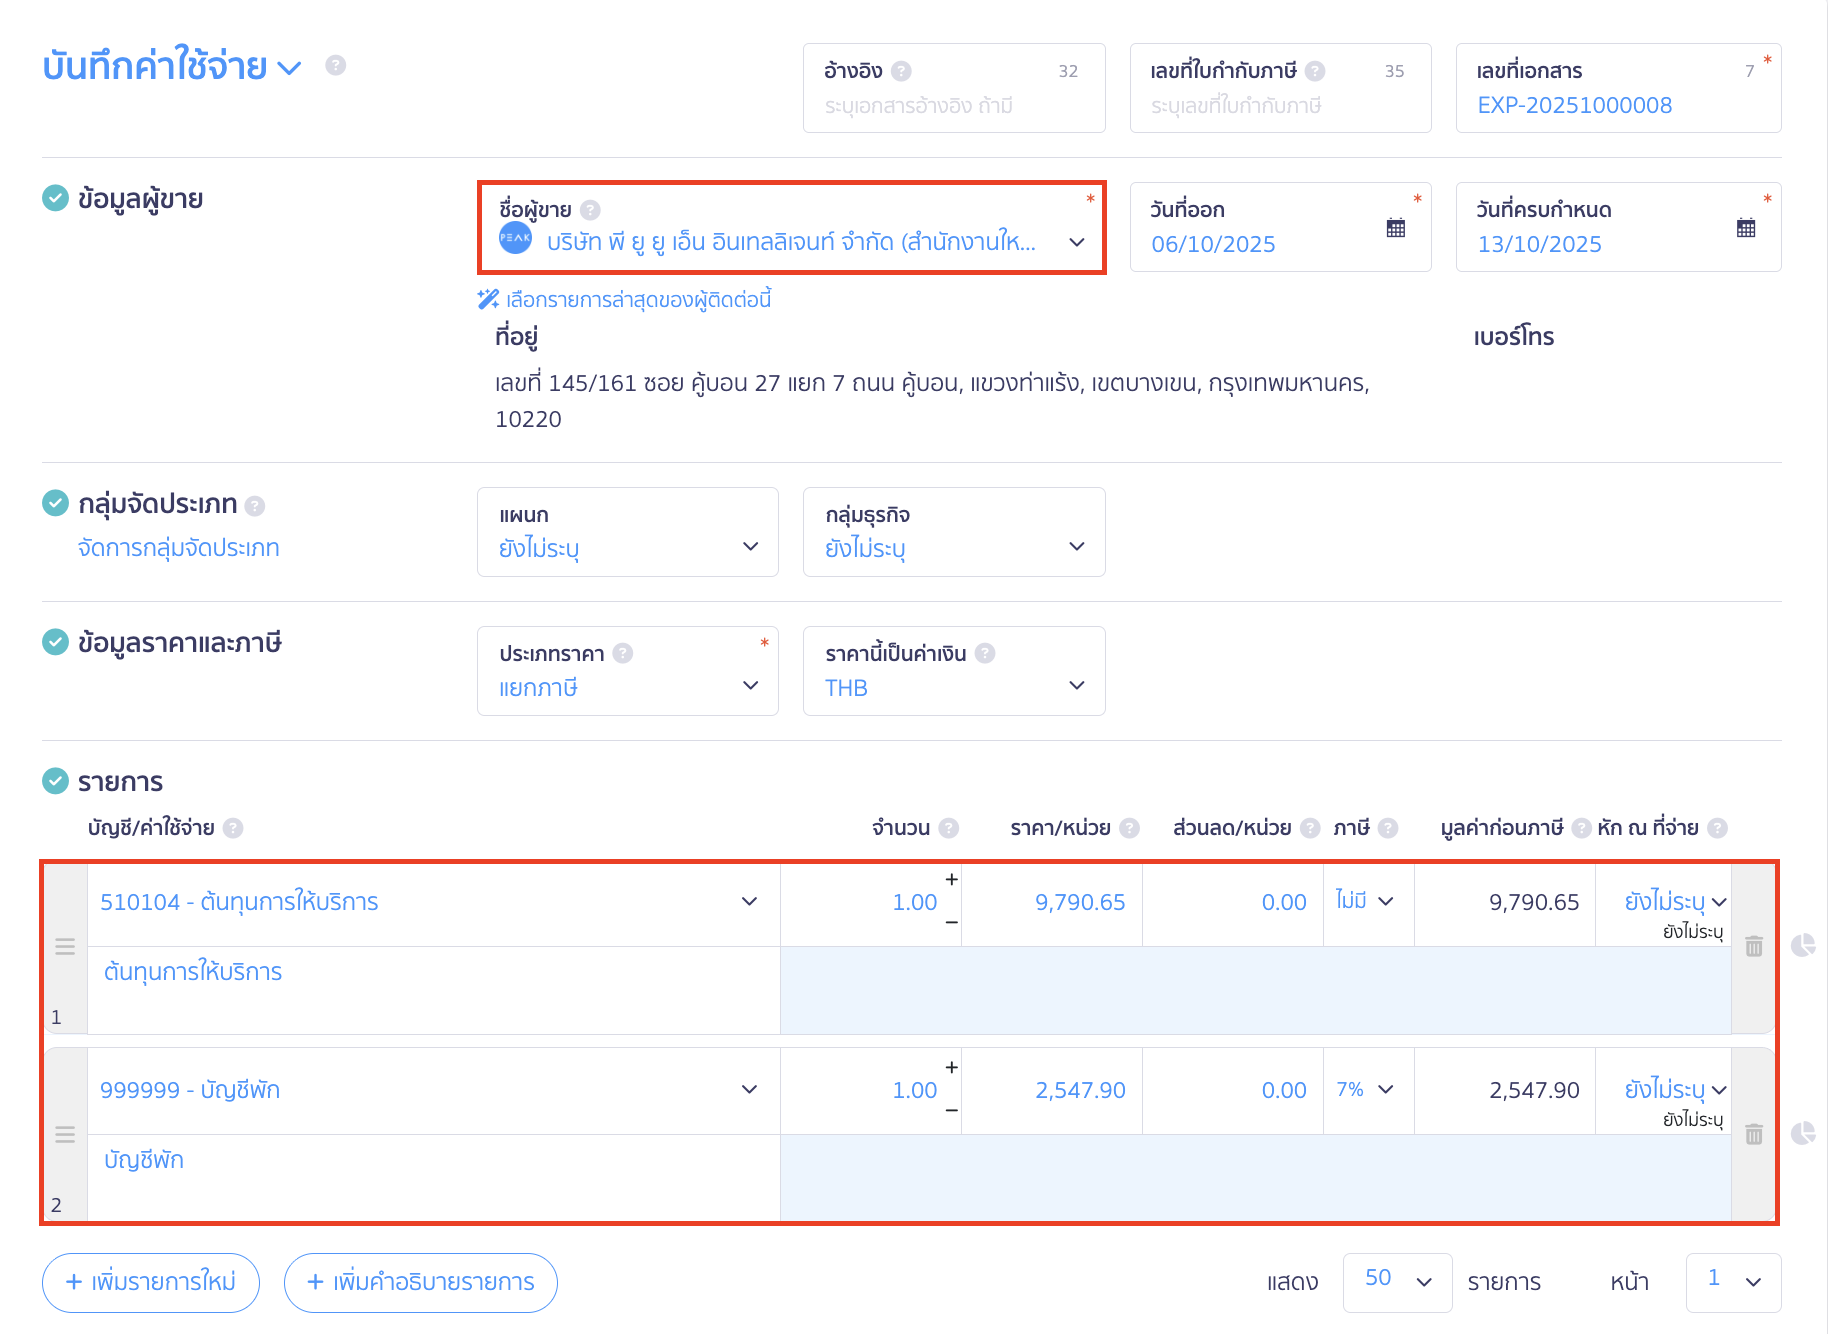Open the issue date calendar picker
Screen dimensions: 1828x1334
pyautogui.click(x=1395, y=228)
